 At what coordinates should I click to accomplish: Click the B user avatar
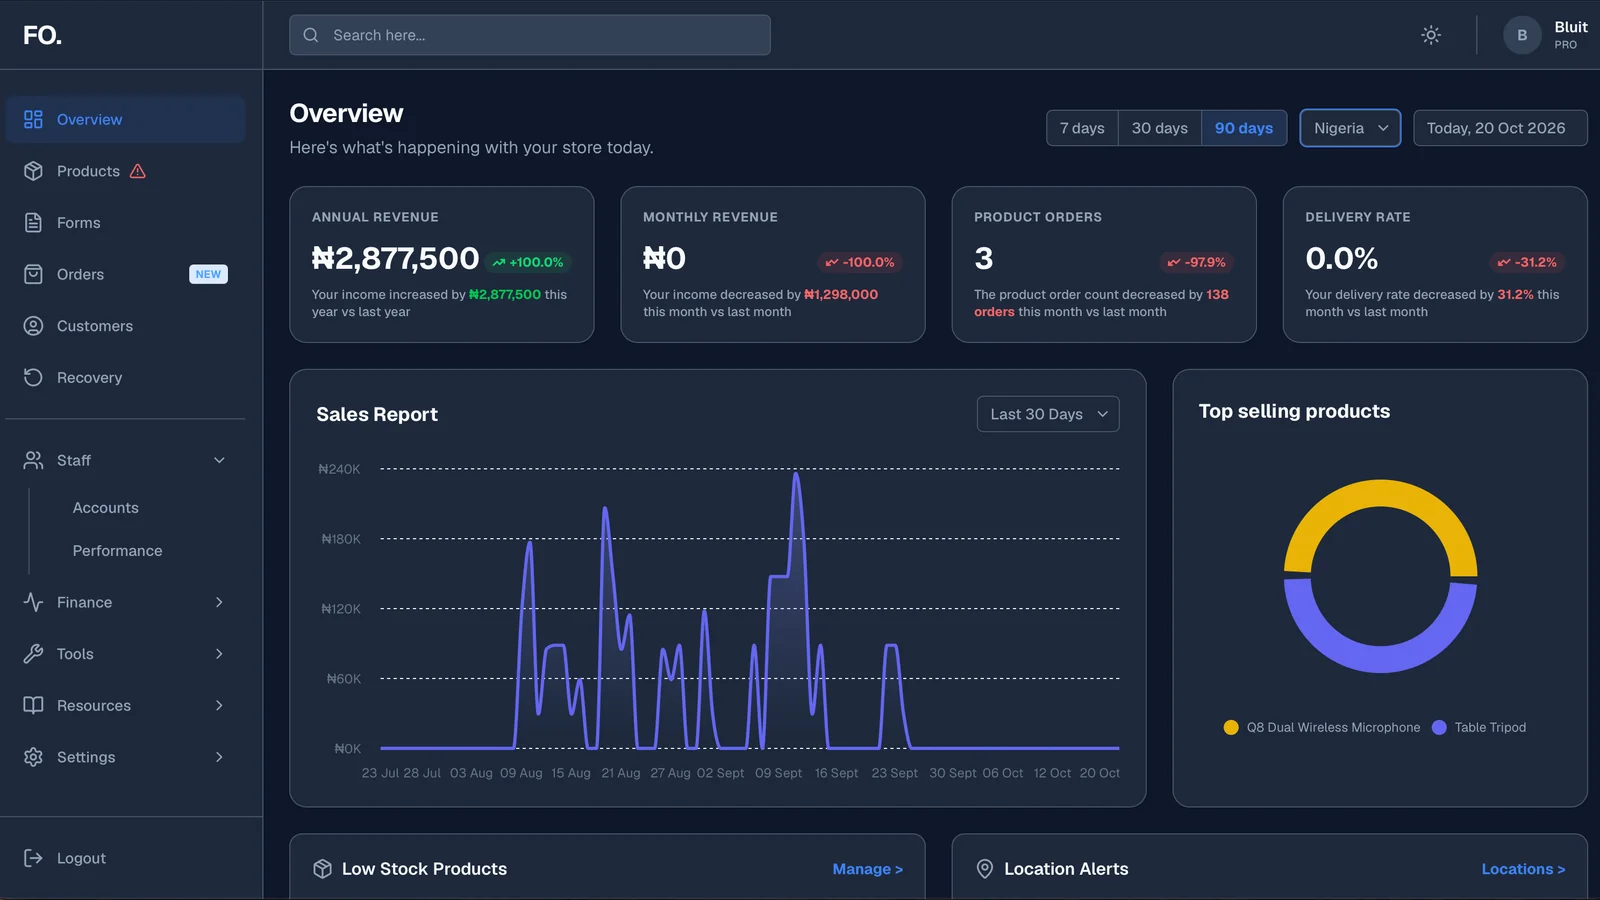pyautogui.click(x=1522, y=35)
